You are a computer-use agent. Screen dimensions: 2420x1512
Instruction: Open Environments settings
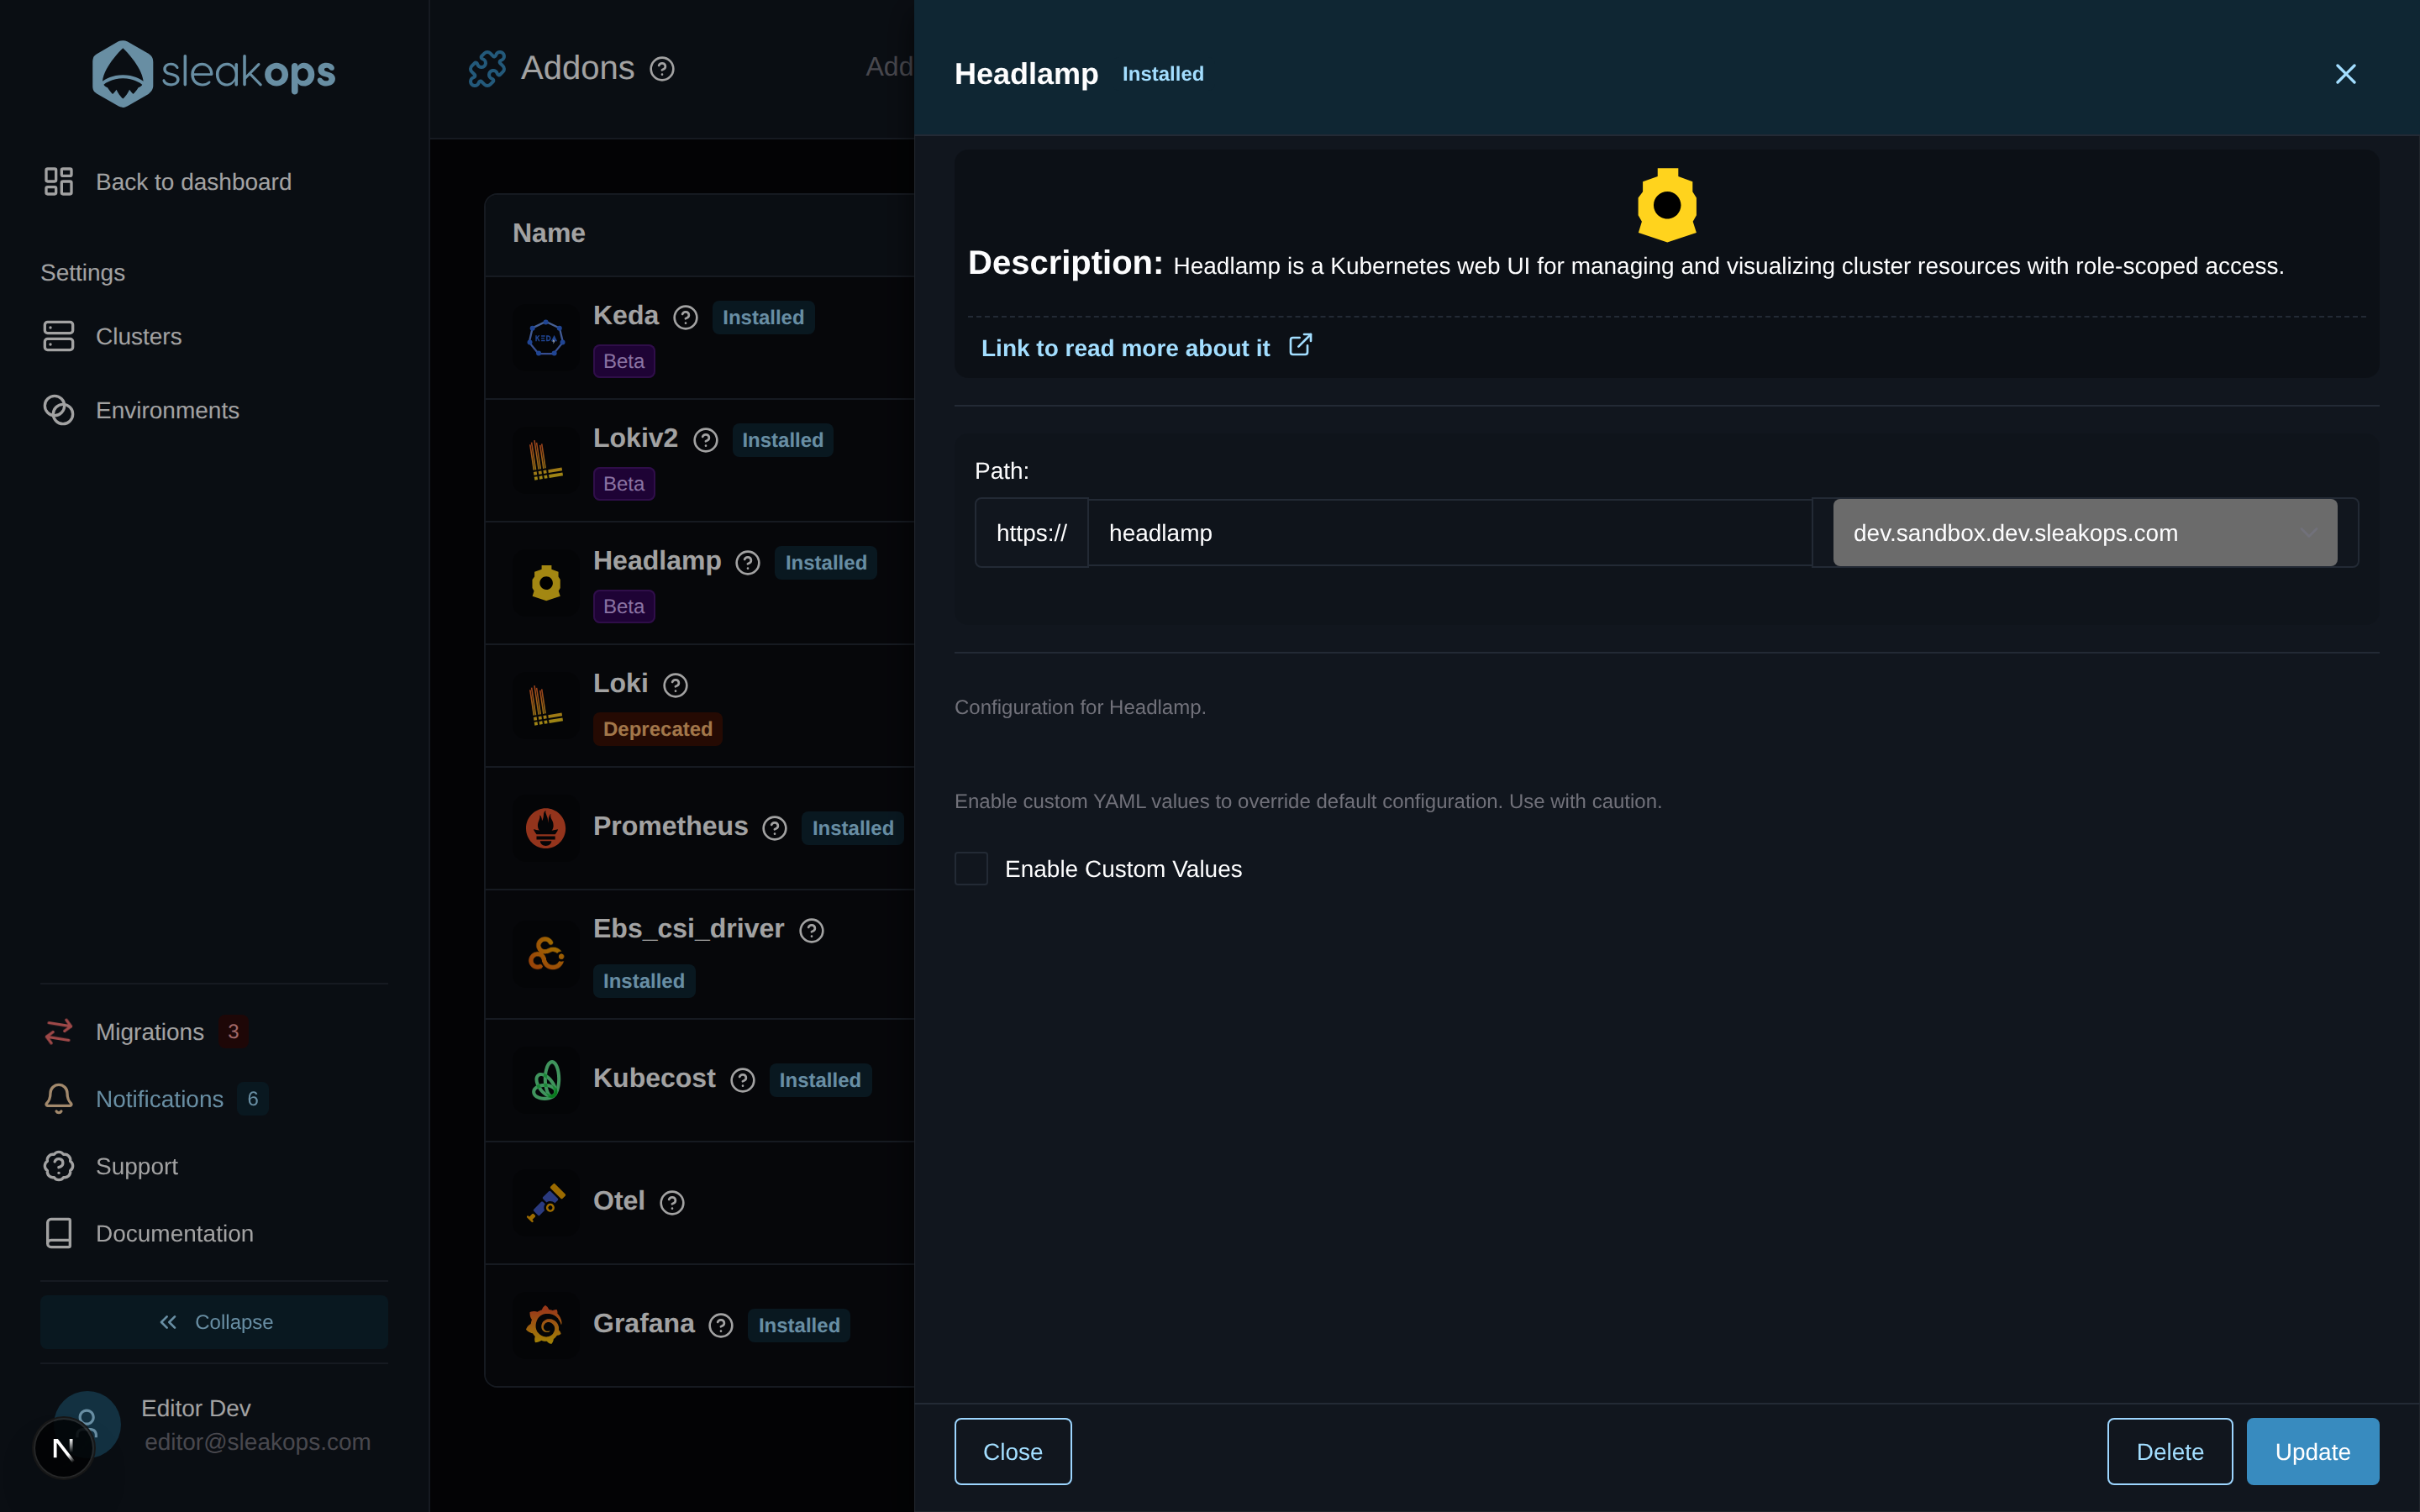(x=141, y=411)
